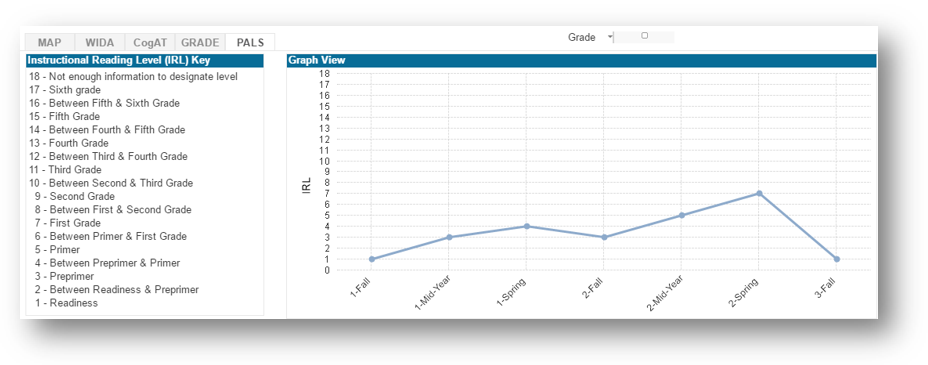Click the 2-Spring peak data point
The width and height of the screenshot is (928, 365).
[759, 193]
